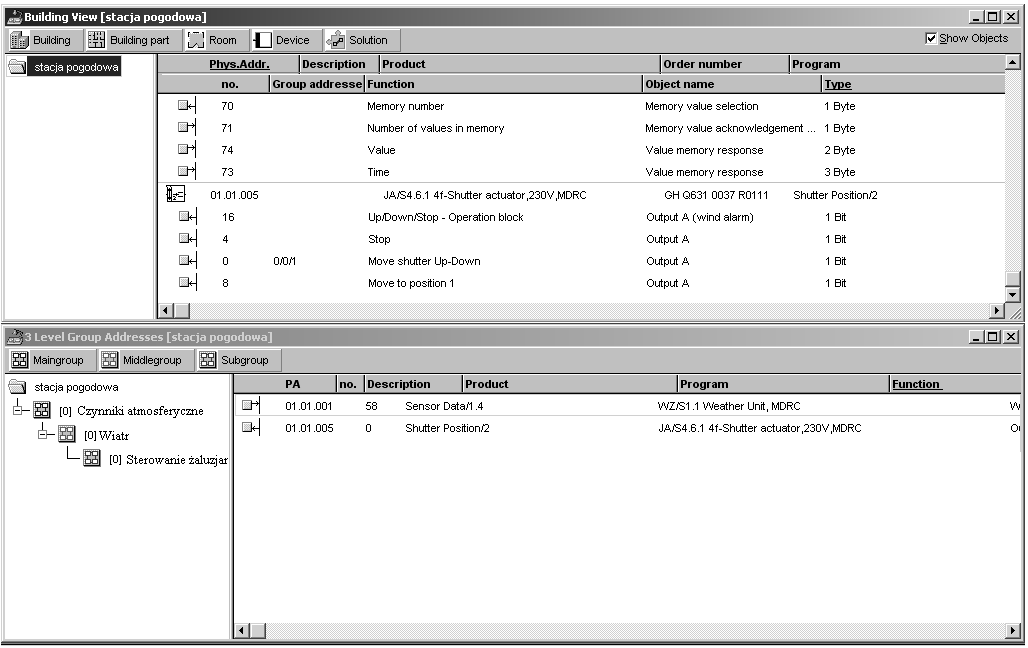
Task: Click object icon for row 70 Memory number
Action: (187, 106)
